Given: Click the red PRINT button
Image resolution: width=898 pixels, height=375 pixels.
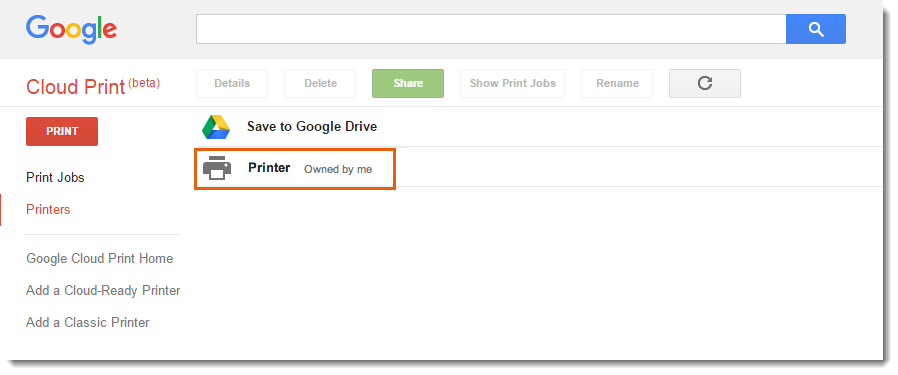Looking at the screenshot, I should (x=62, y=131).
